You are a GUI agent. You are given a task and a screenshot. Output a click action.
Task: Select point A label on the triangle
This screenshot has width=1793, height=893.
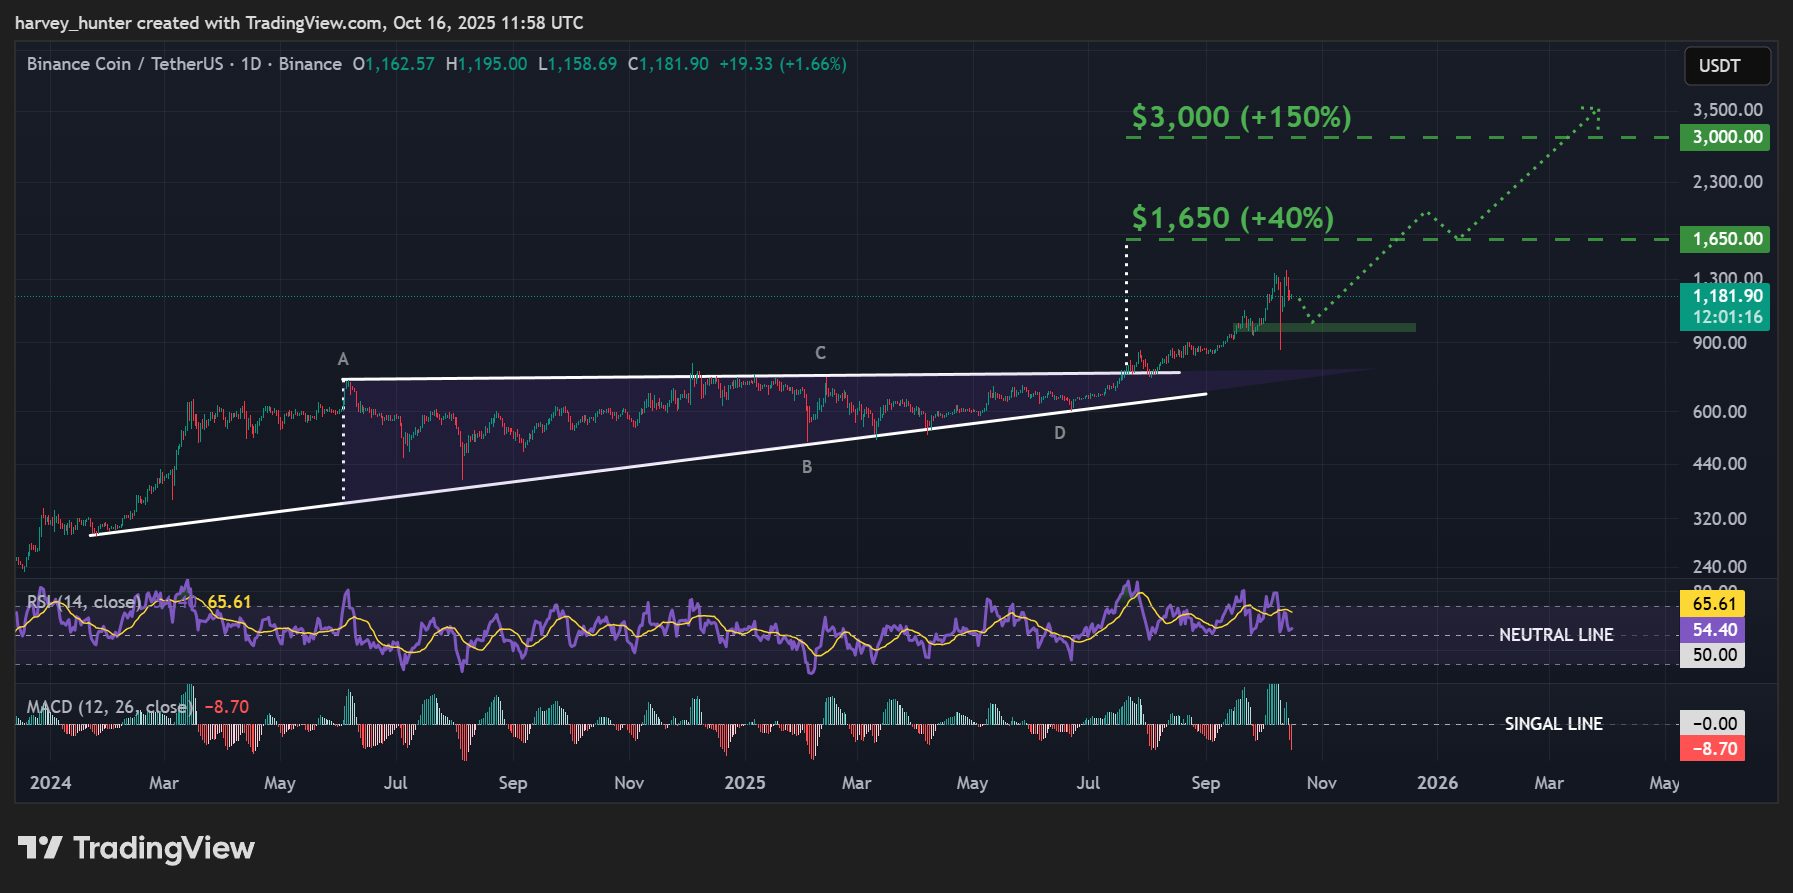343,359
